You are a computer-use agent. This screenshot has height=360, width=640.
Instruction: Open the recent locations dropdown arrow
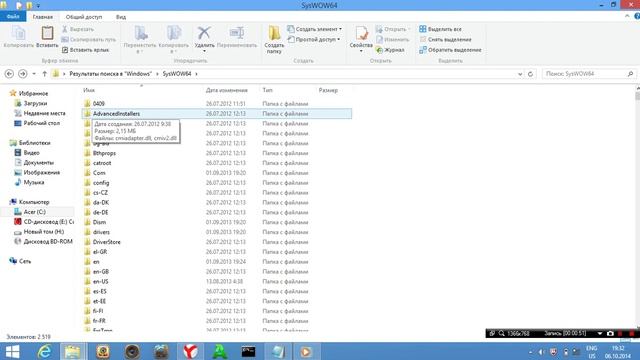pyautogui.click(x=34, y=74)
